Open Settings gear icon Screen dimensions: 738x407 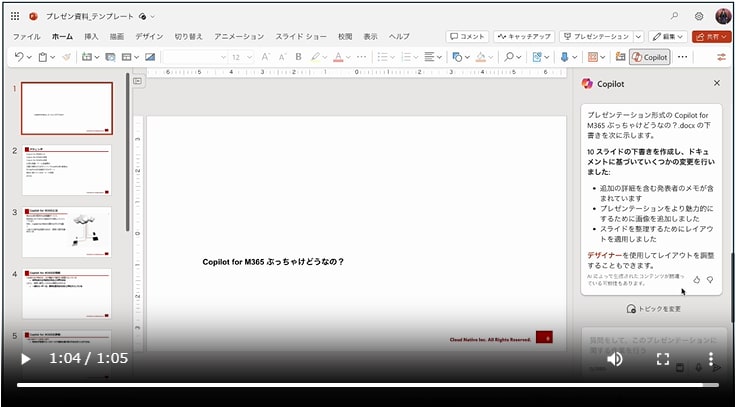coord(699,16)
